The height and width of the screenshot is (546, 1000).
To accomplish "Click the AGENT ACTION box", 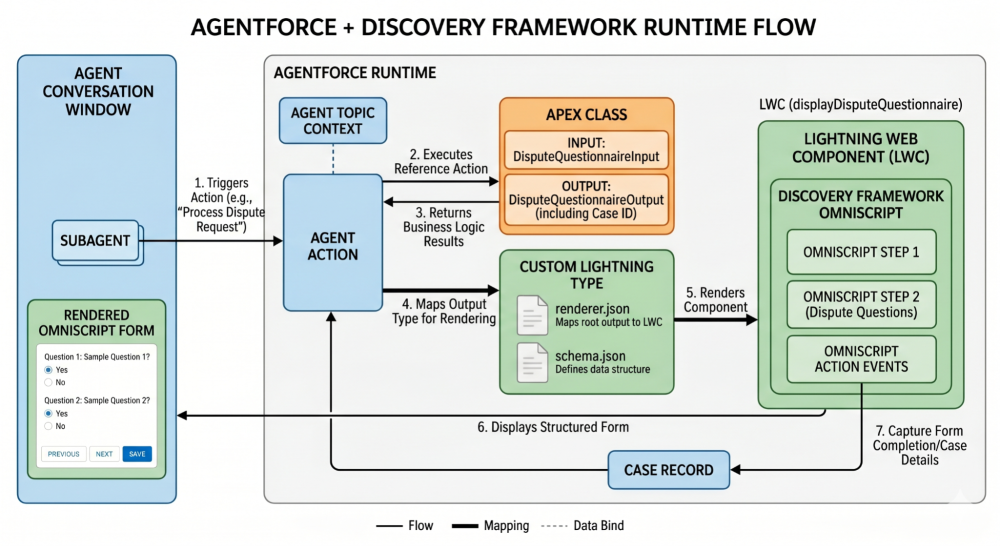I will pos(333,243).
